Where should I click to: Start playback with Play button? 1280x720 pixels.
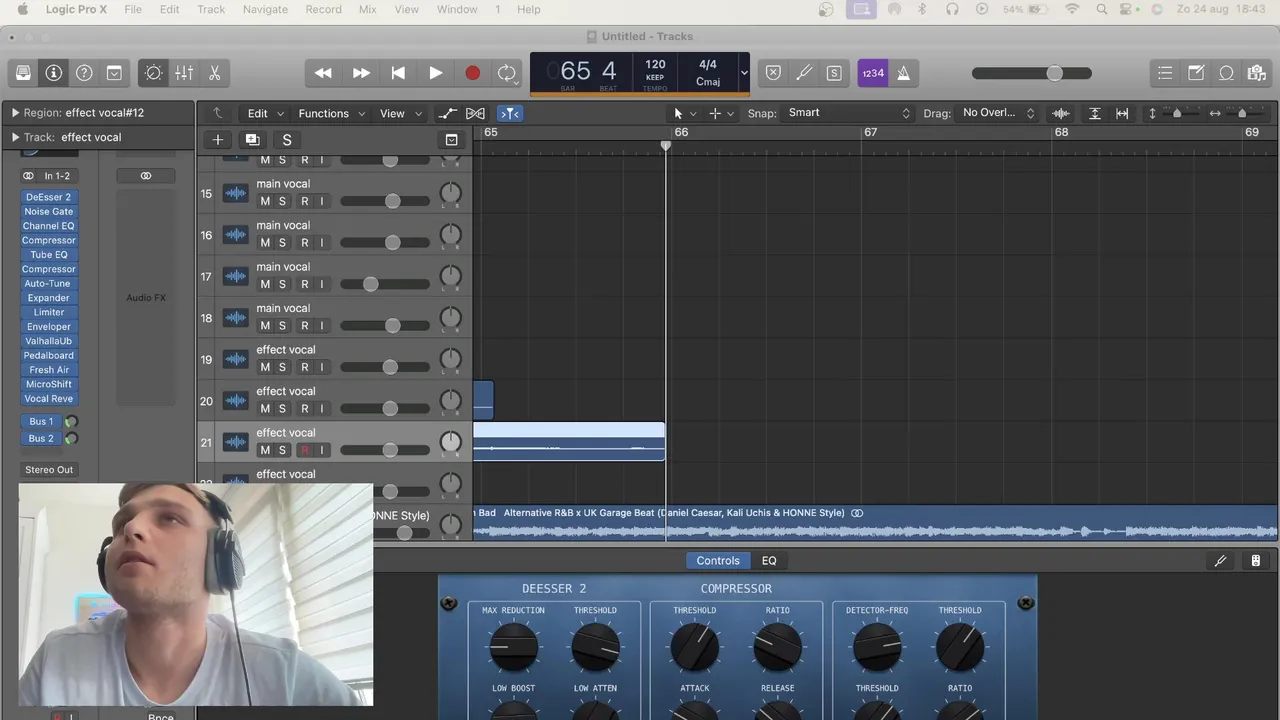tap(436, 73)
